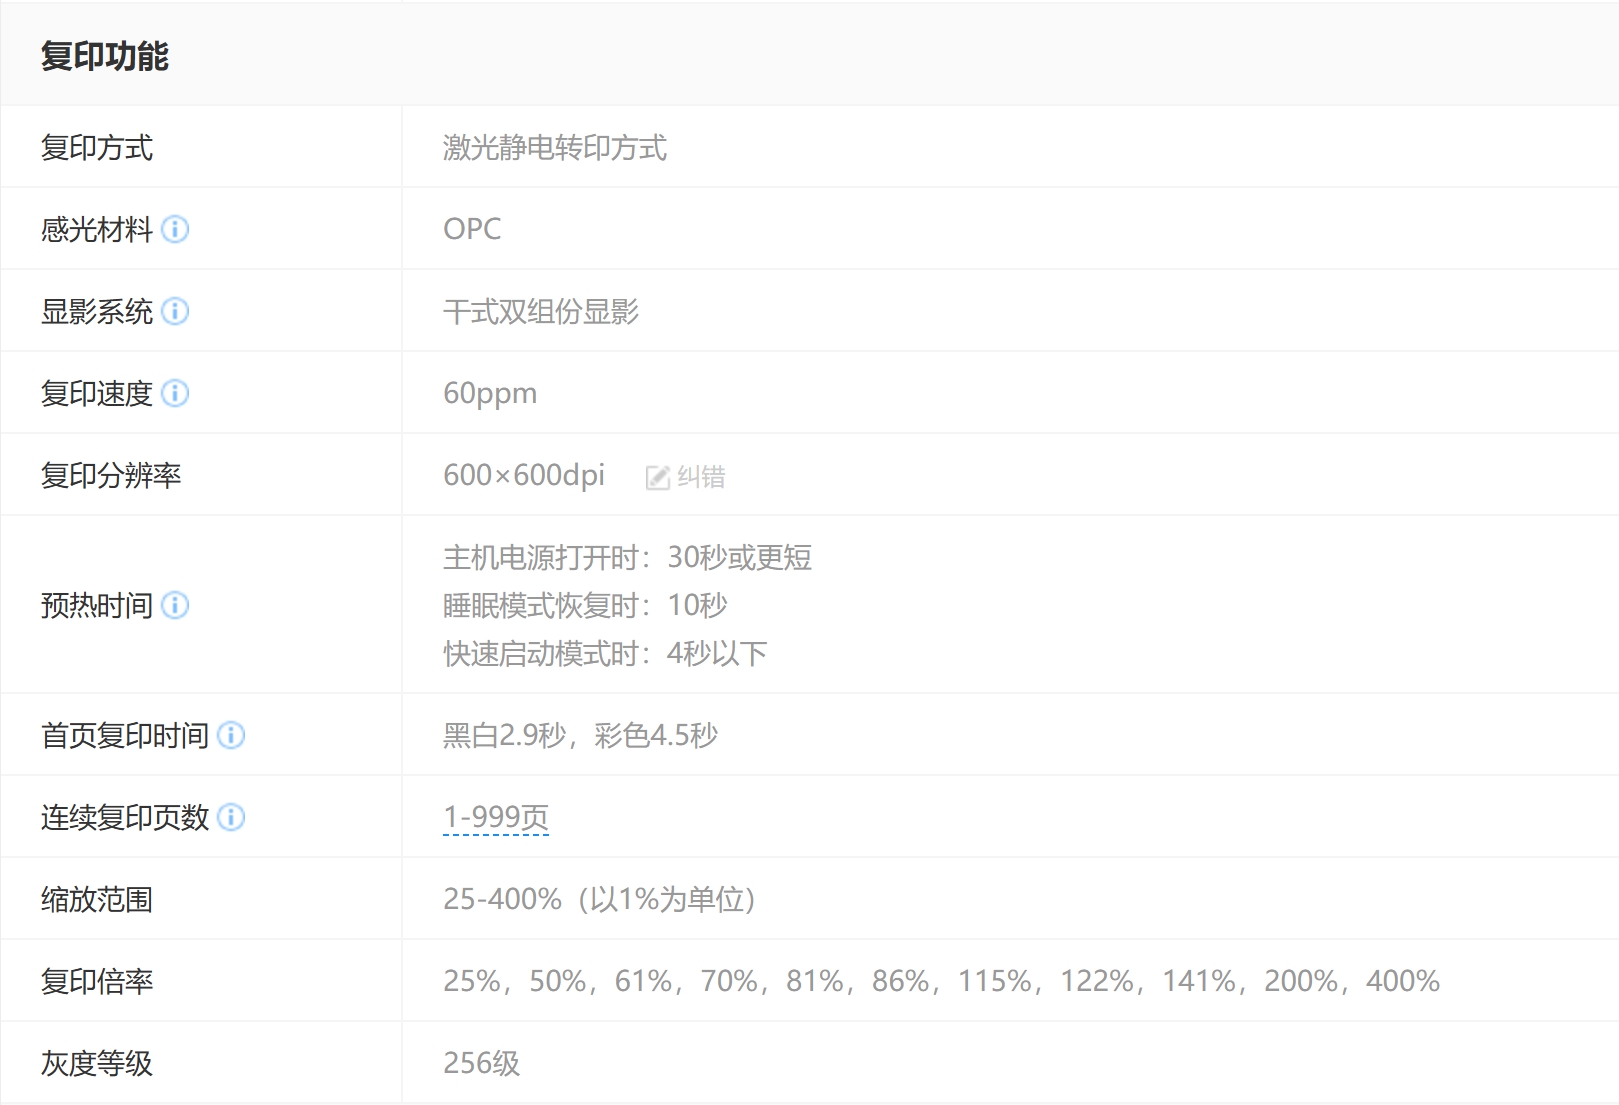Show the help icon beside 预热时间

point(175,606)
